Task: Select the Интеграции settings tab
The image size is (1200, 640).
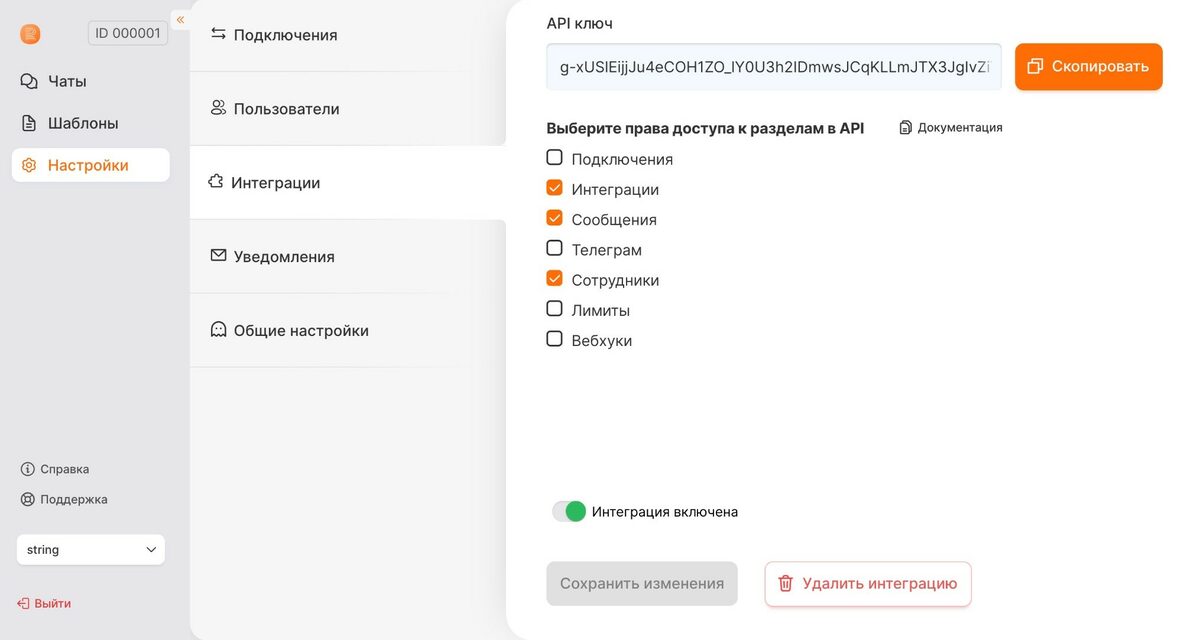Action: pos(348,183)
